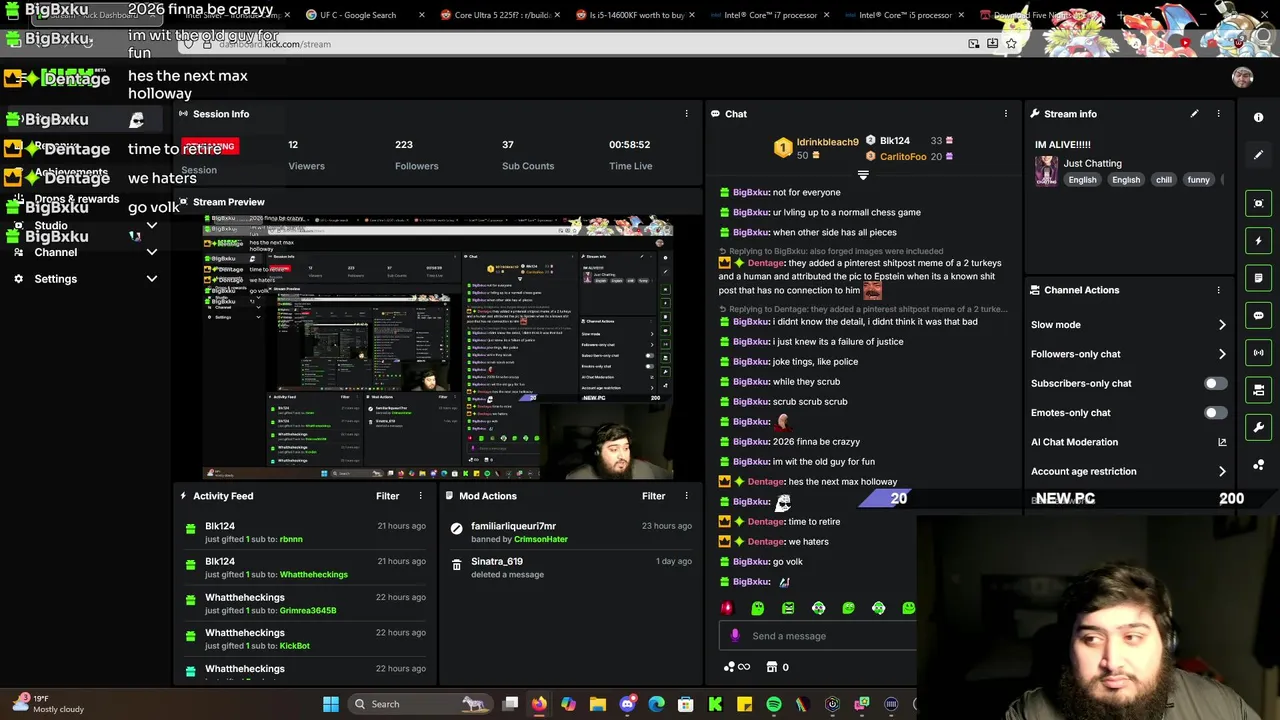Click Sinatra_619 deleted a message entry

(x=569, y=568)
